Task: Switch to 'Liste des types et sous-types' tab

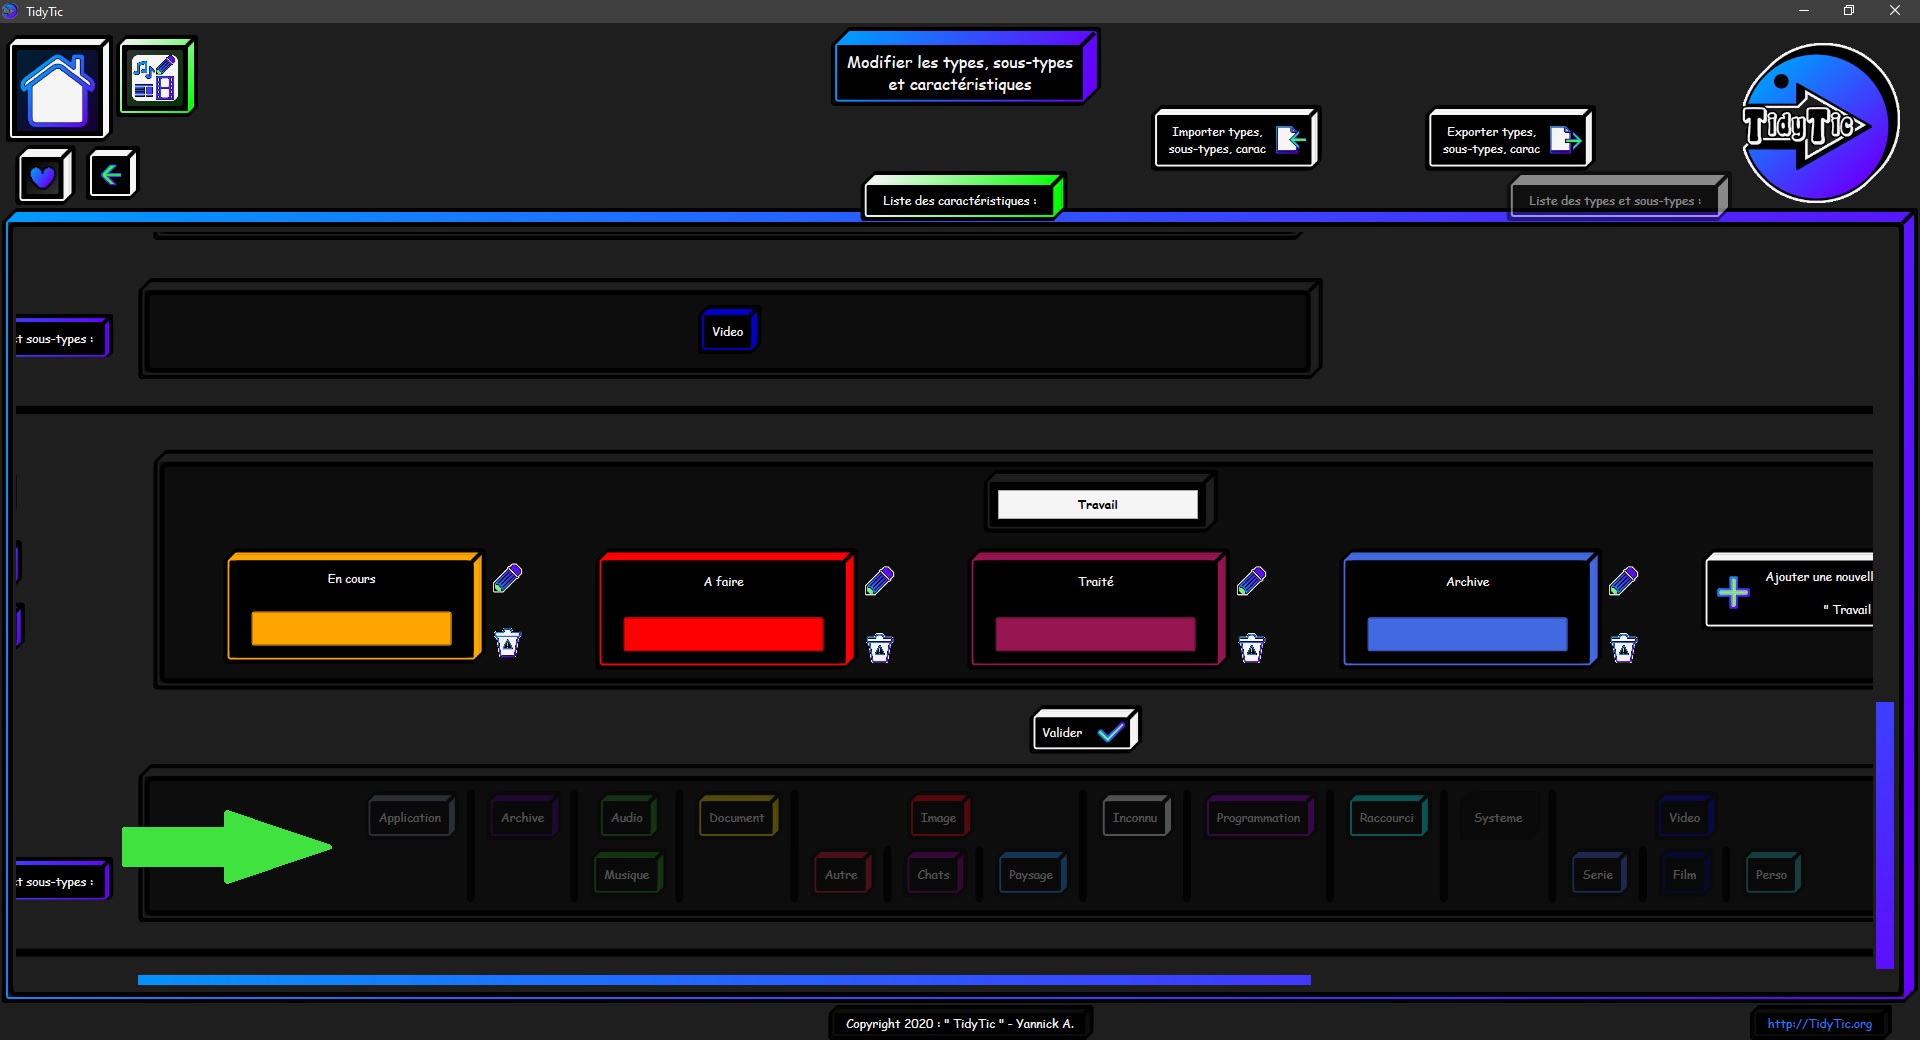Action: click(x=1614, y=200)
